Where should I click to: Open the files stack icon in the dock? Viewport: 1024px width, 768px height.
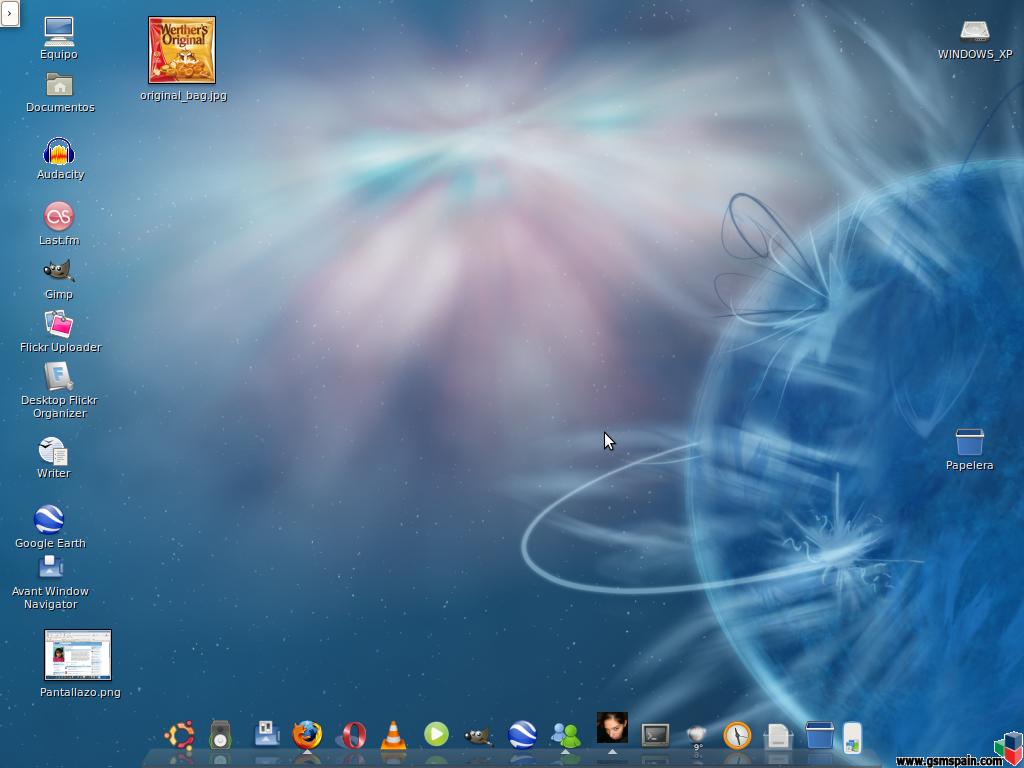coord(777,737)
